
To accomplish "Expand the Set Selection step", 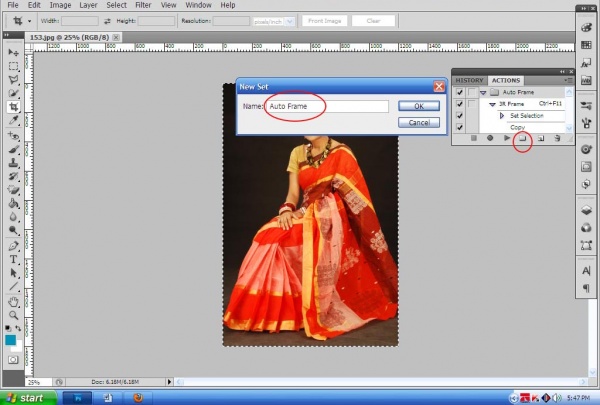I will pyautogui.click(x=501, y=116).
